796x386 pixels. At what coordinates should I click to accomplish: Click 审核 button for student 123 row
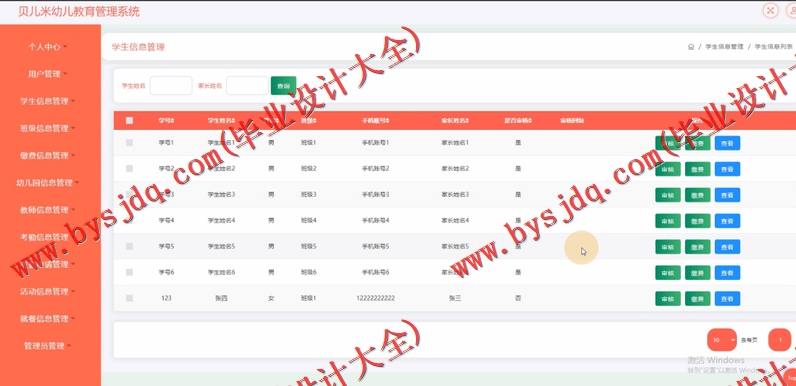[668, 299]
